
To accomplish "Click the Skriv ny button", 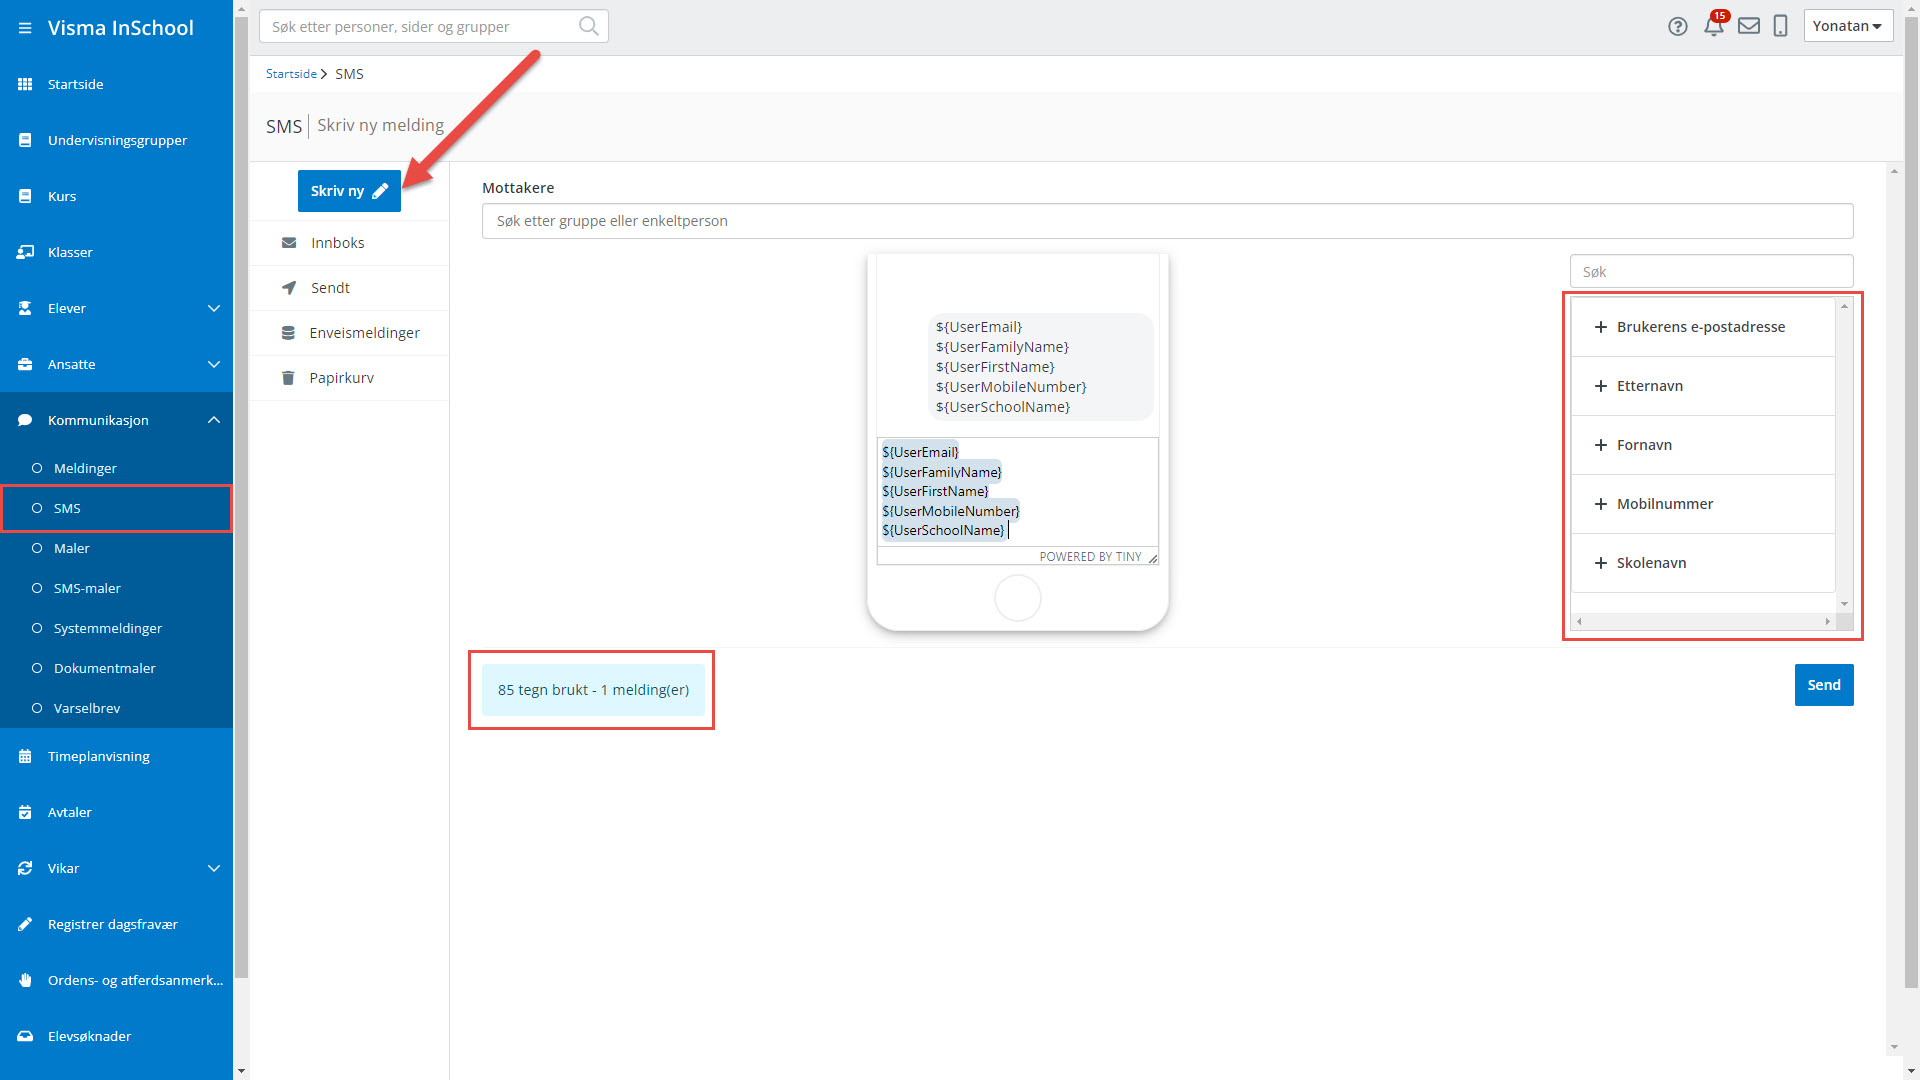I will (349, 191).
